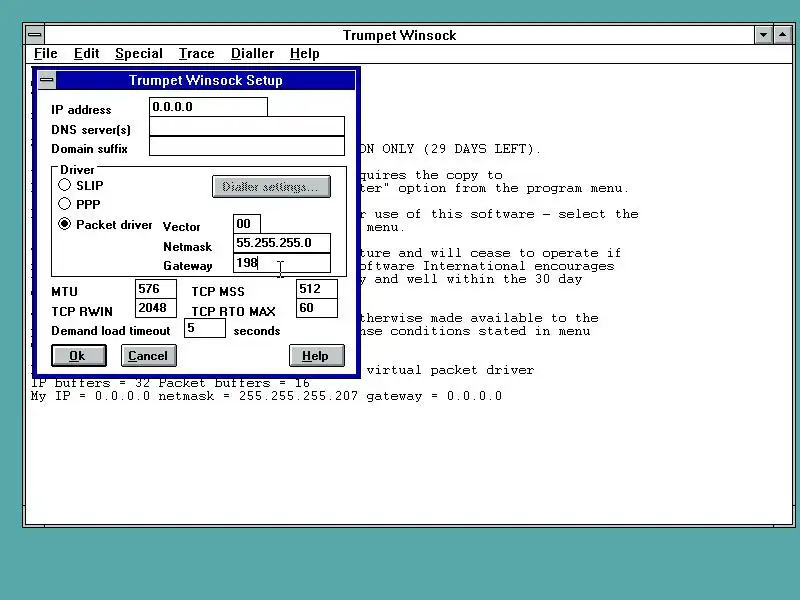Click the Trumpet Winsock Setup title bar
The height and width of the screenshot is (600, 800).
click(206, 80)
